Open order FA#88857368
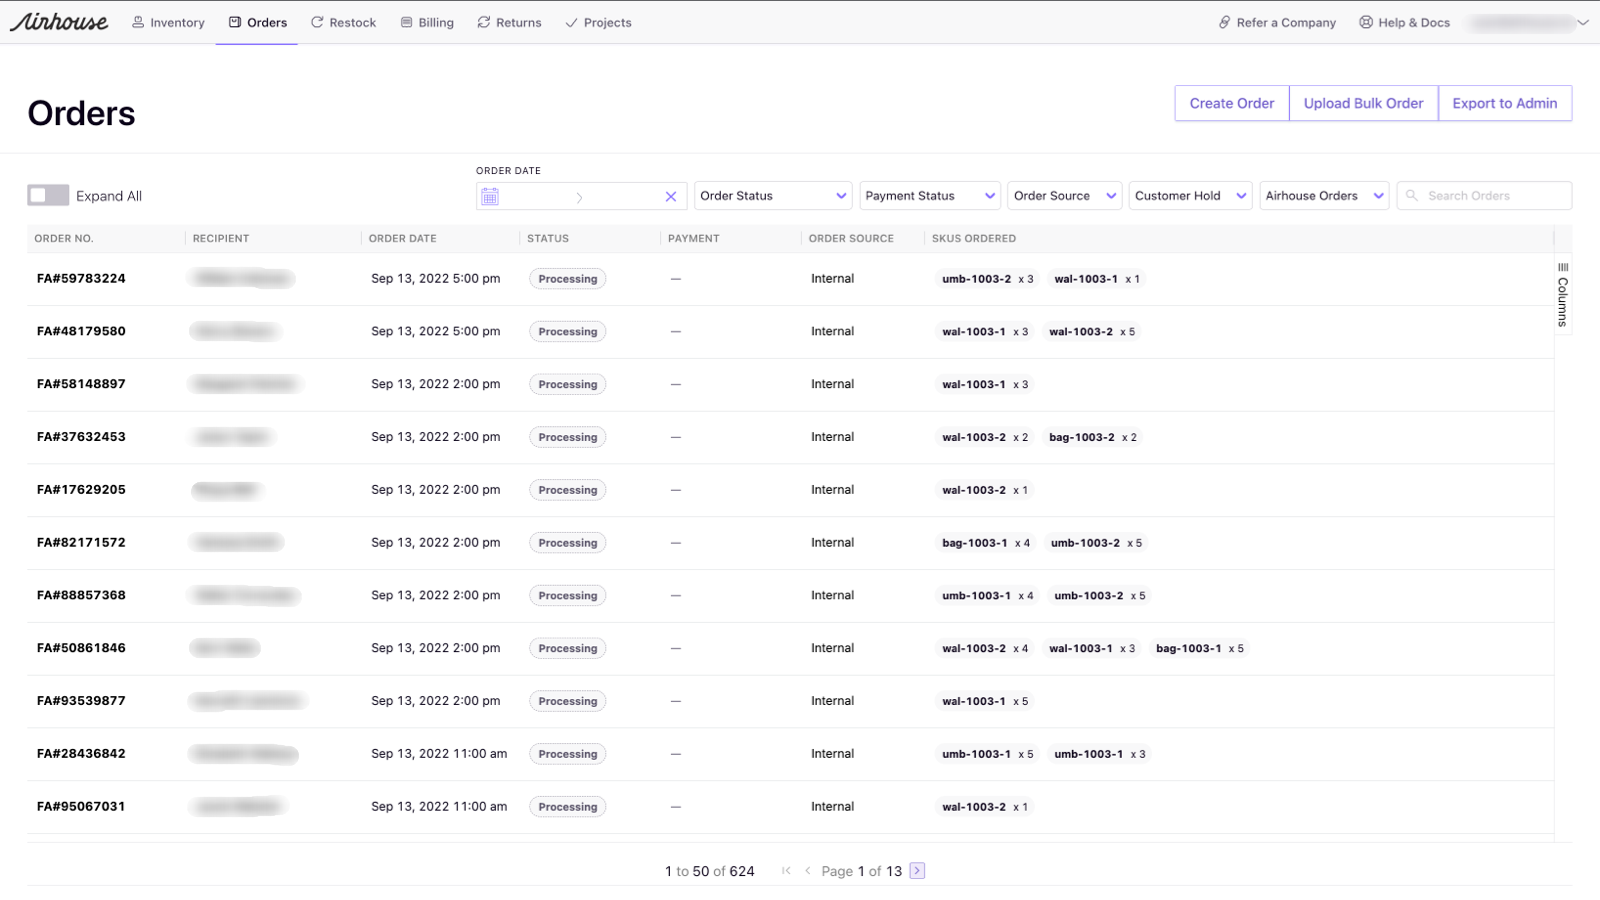1600x900 pixels. point(81,595)
